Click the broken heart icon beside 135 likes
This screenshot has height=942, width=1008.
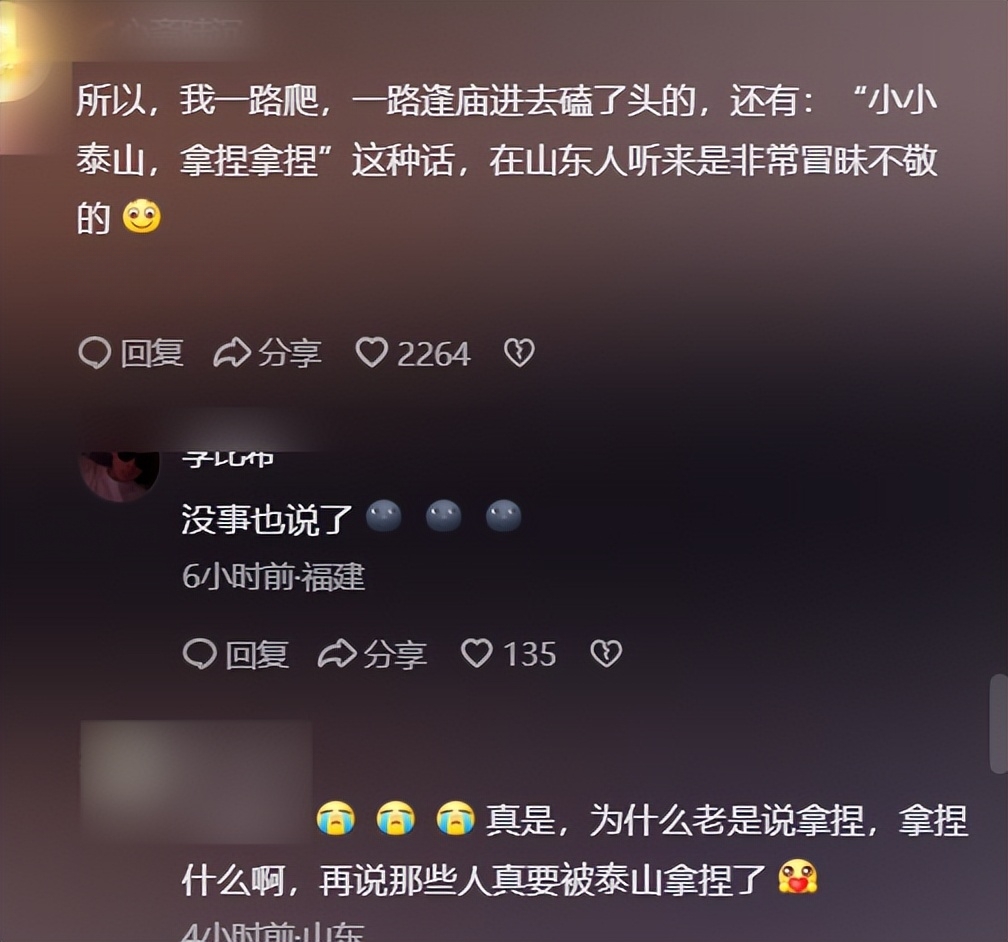pyautogui.click(x=606, y=654)
